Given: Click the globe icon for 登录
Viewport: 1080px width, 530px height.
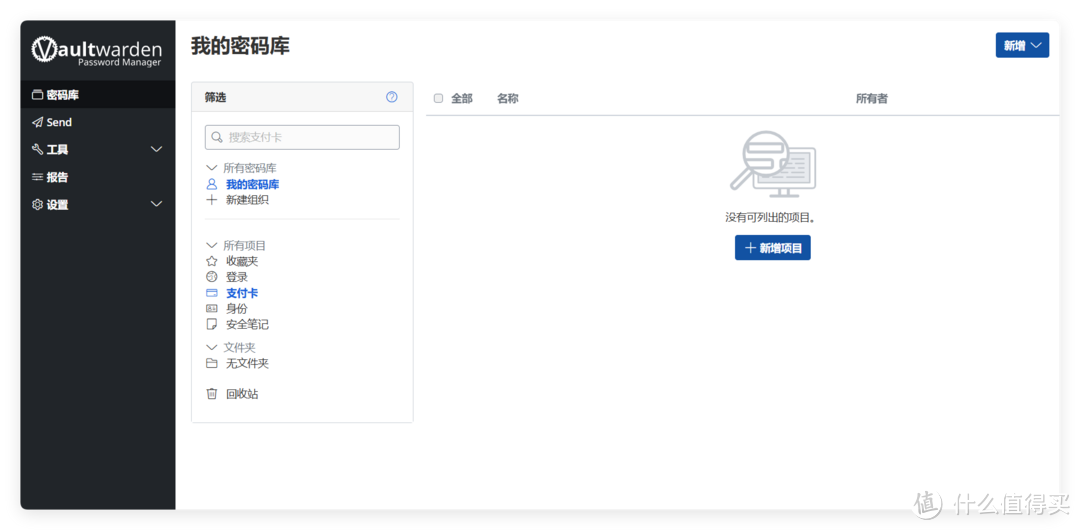Looking at the screenshot, I should click(x=211, y=277).
